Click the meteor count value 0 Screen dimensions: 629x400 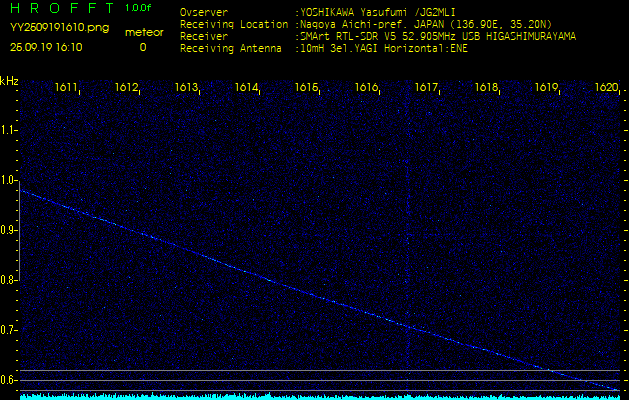(x=142, y=47)
